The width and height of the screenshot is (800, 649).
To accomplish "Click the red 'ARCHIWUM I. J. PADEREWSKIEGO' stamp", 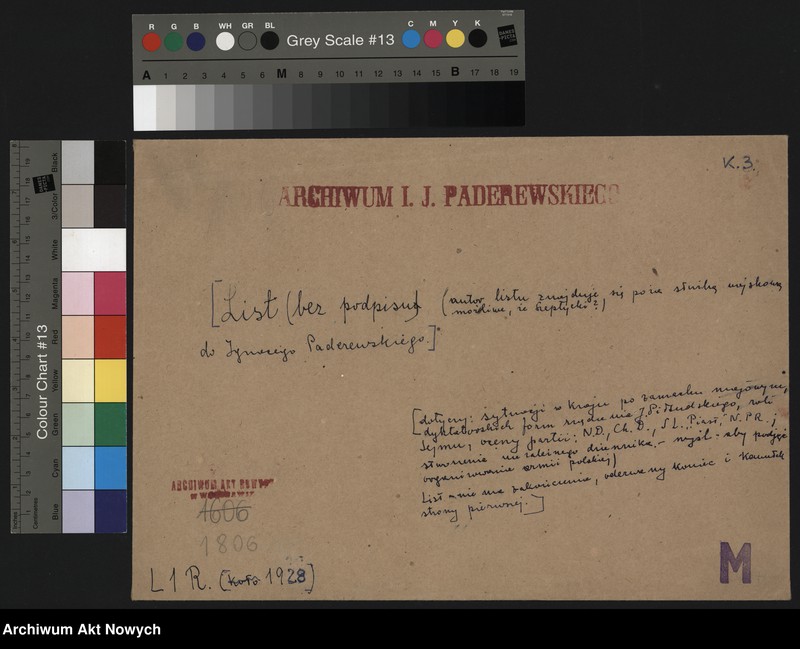I will coord(449,195).
